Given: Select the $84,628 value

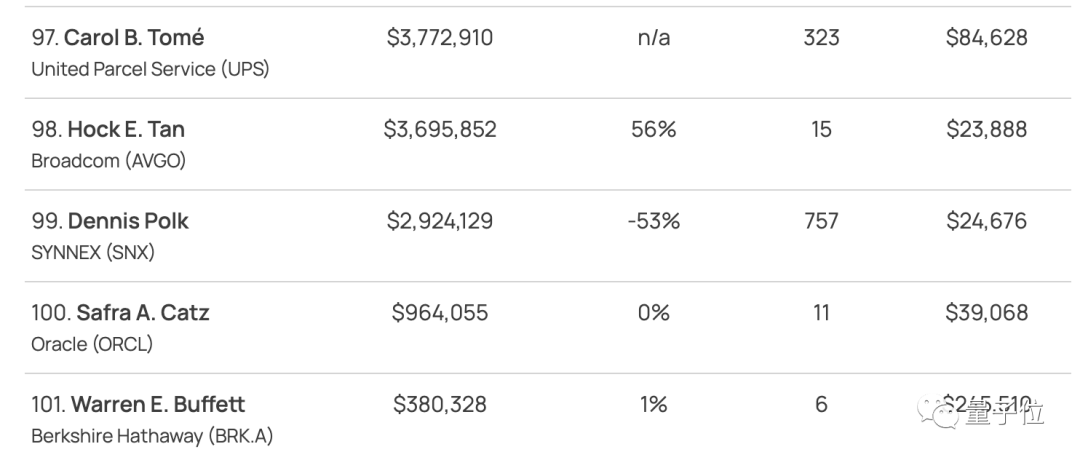Looking at the screenshot, I should click(x=986, y=38).
